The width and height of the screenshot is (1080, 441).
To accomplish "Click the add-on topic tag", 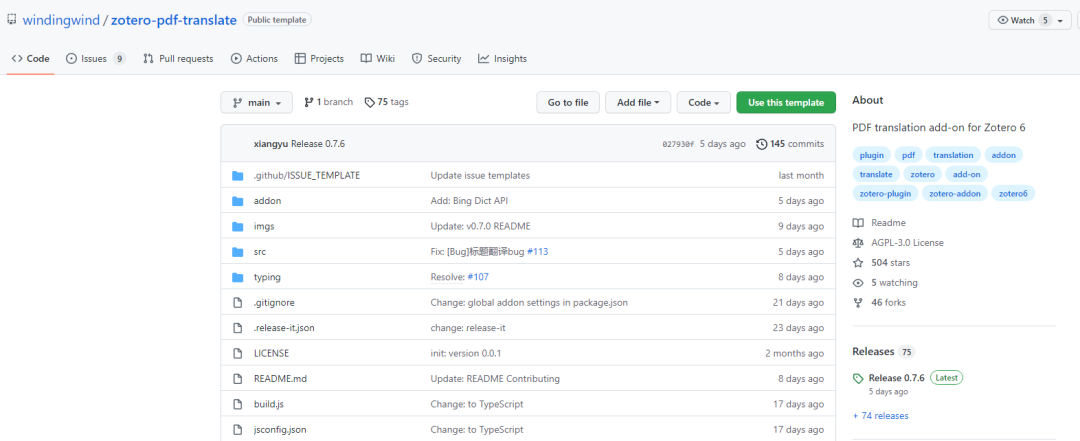I will (966, 174).
